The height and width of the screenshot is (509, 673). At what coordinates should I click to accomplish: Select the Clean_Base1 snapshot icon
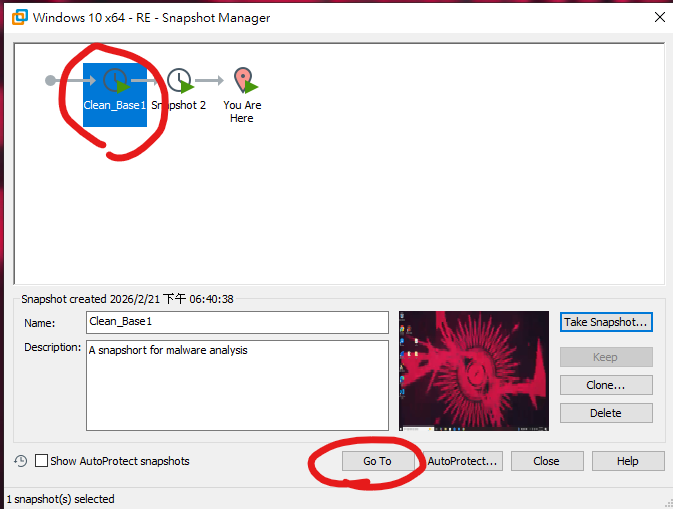[x=116, y=82]
